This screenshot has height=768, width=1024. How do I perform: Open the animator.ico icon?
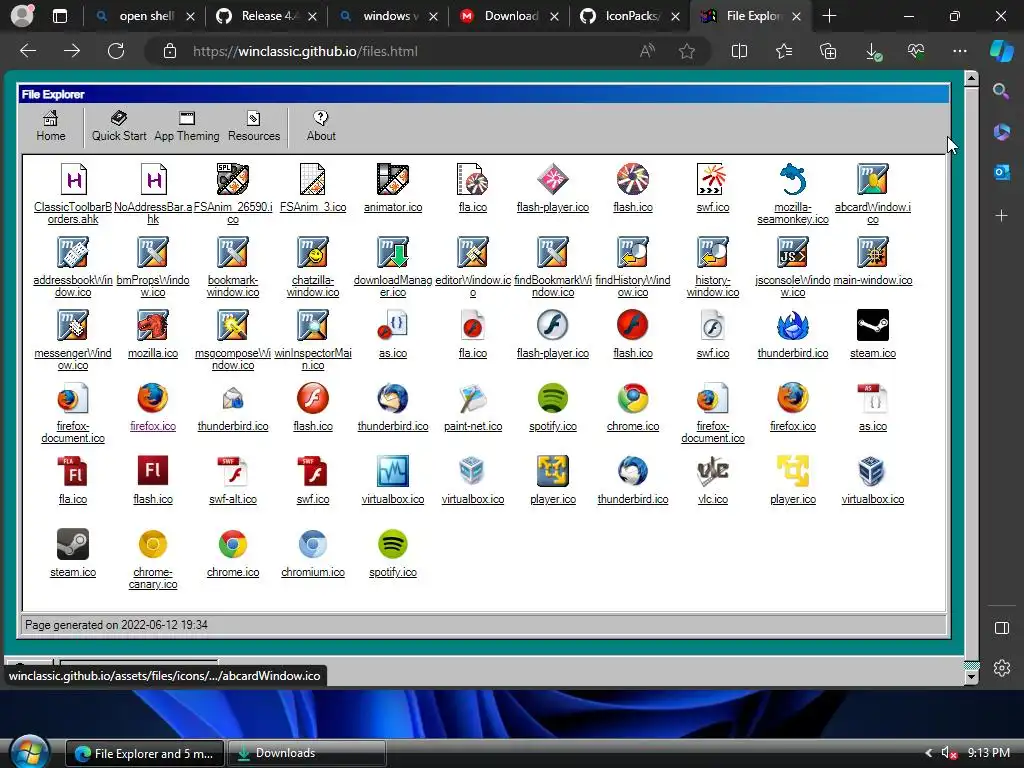pyautogui.click(x=393, y=180)
